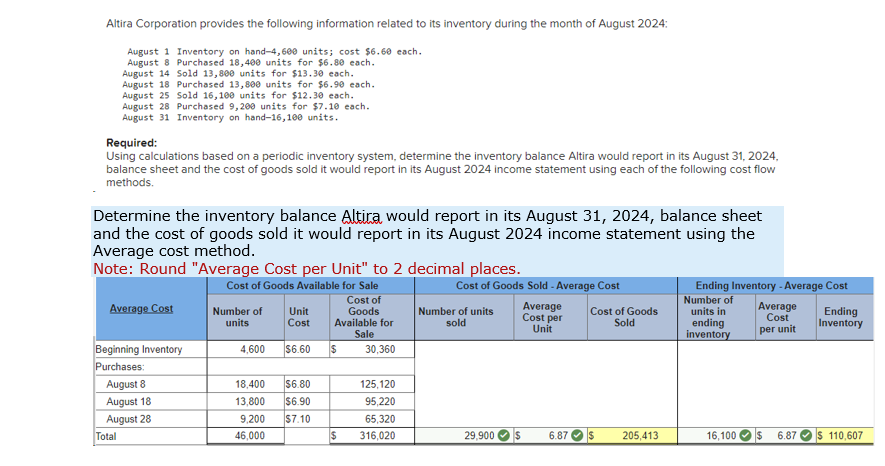Click Total cost available cell 316,020
This screenshot has height=466, width=885.
pos(371,436)
